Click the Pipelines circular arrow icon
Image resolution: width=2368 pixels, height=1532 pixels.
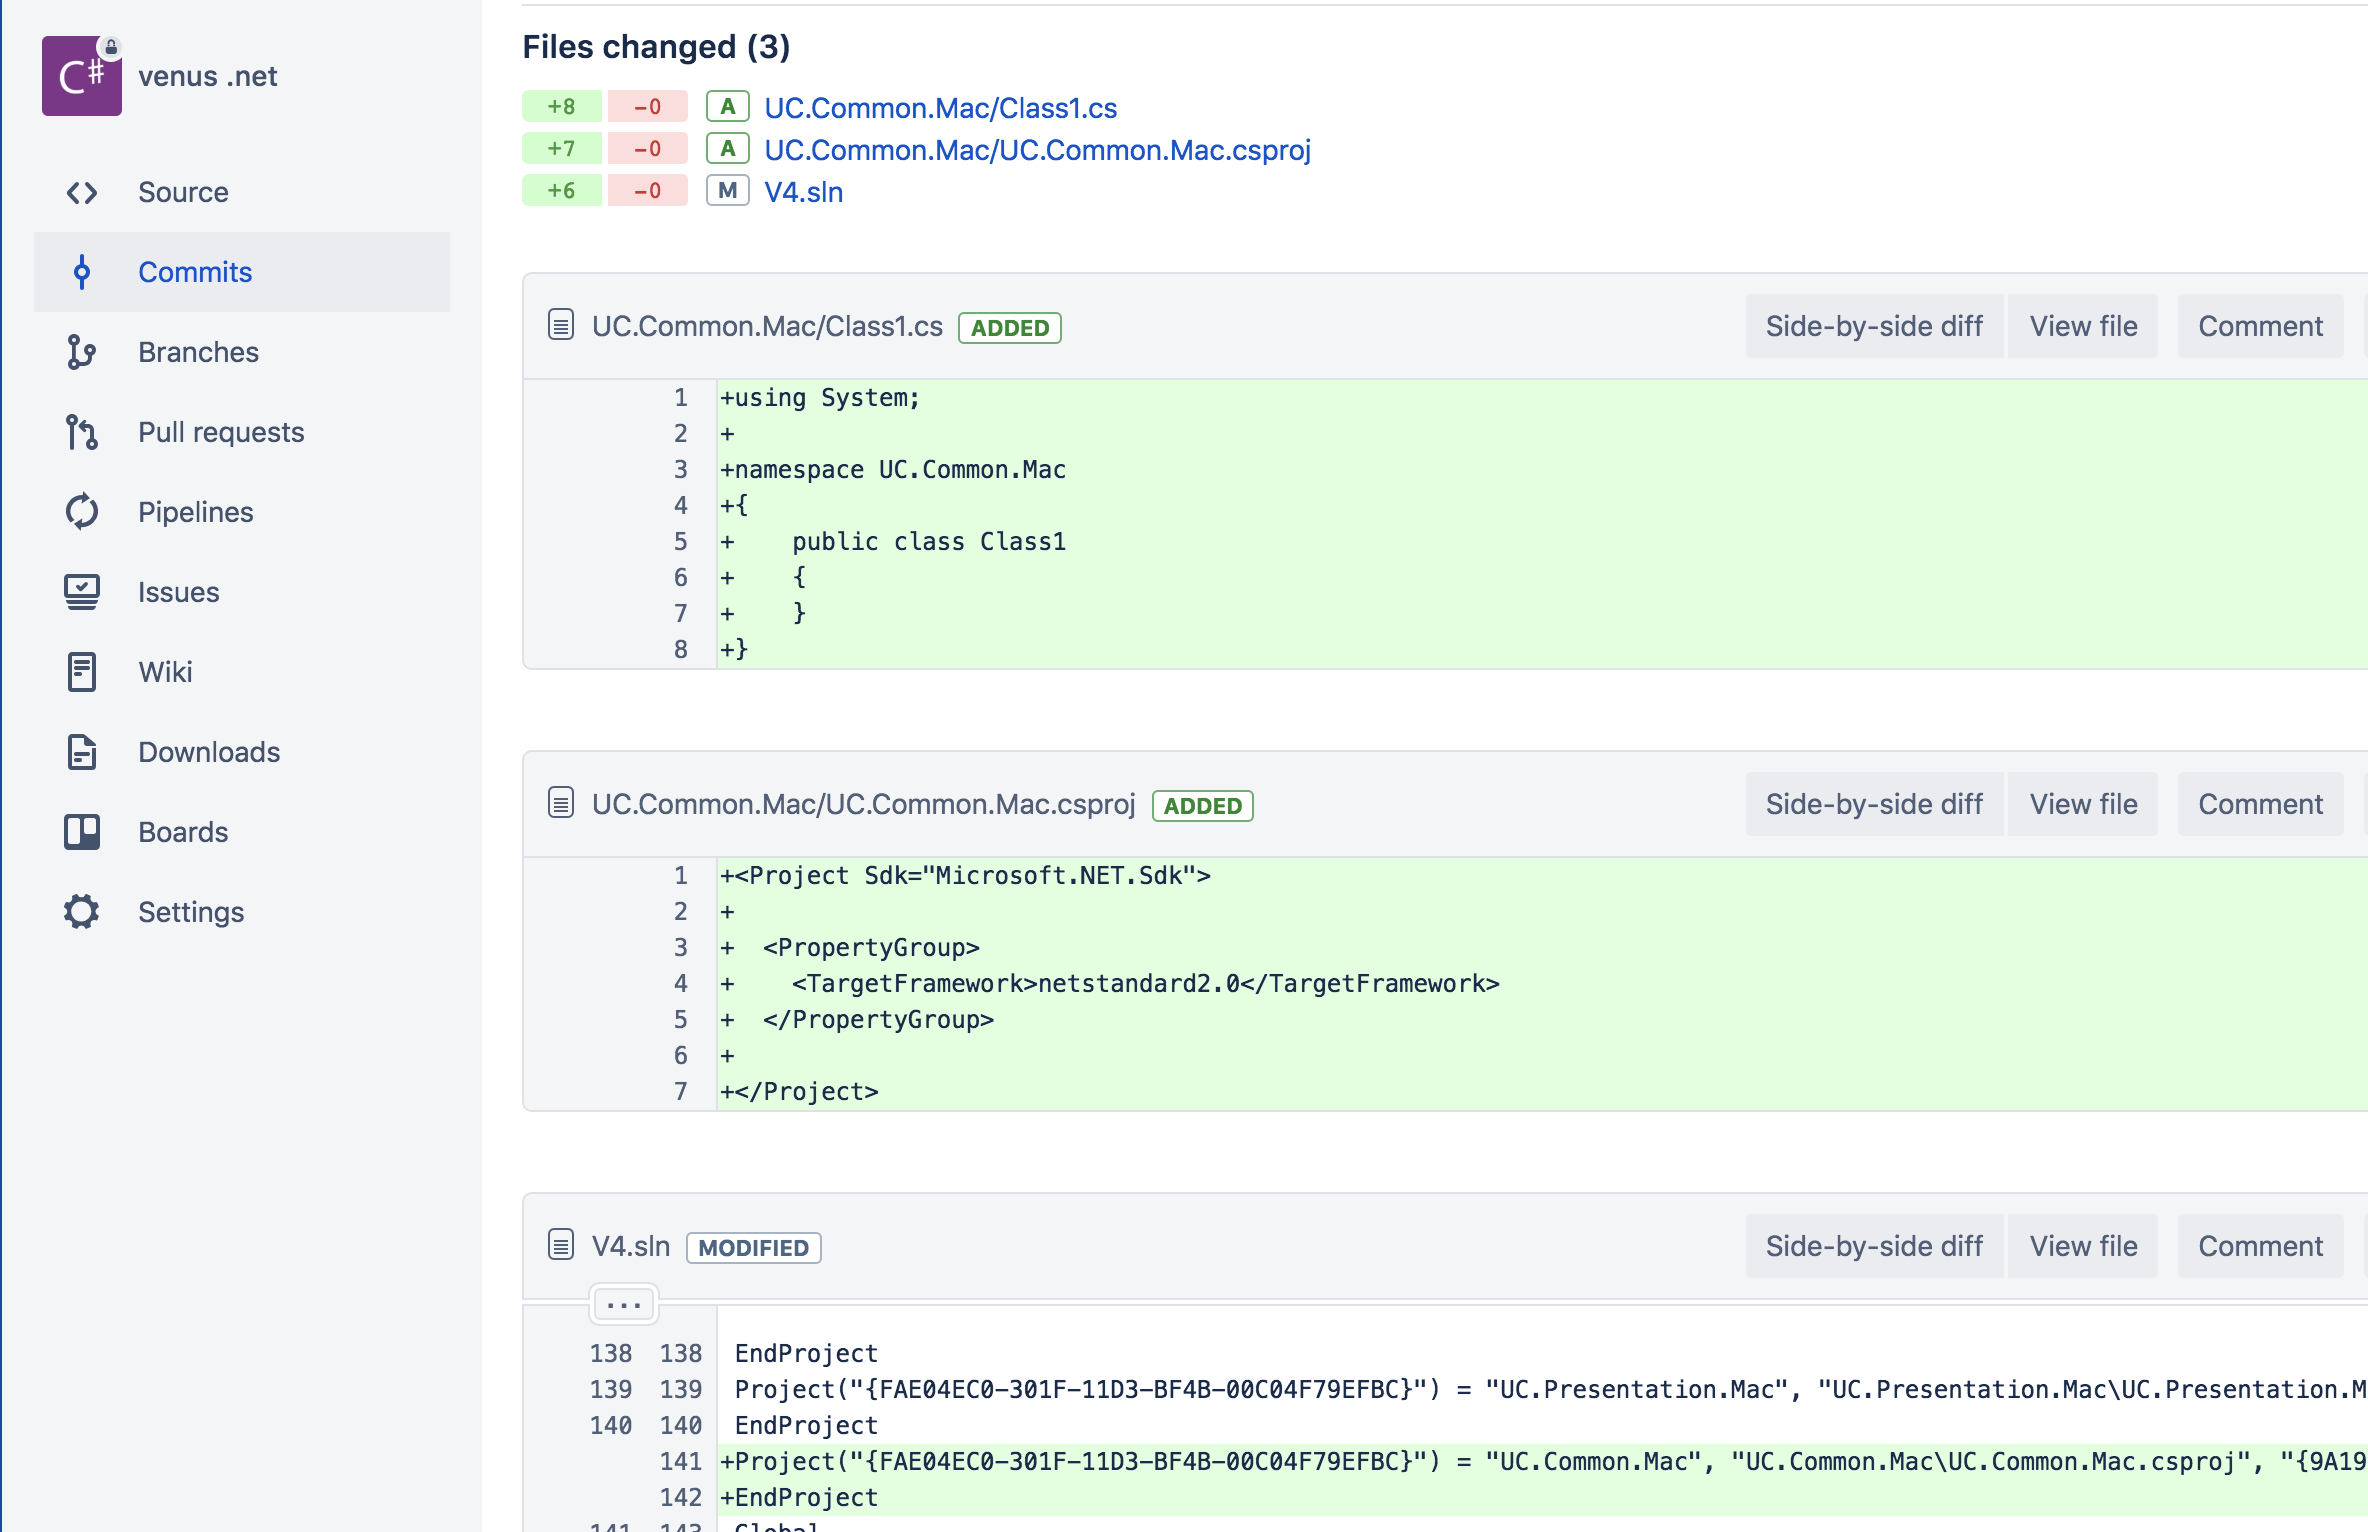click(82, 512)
